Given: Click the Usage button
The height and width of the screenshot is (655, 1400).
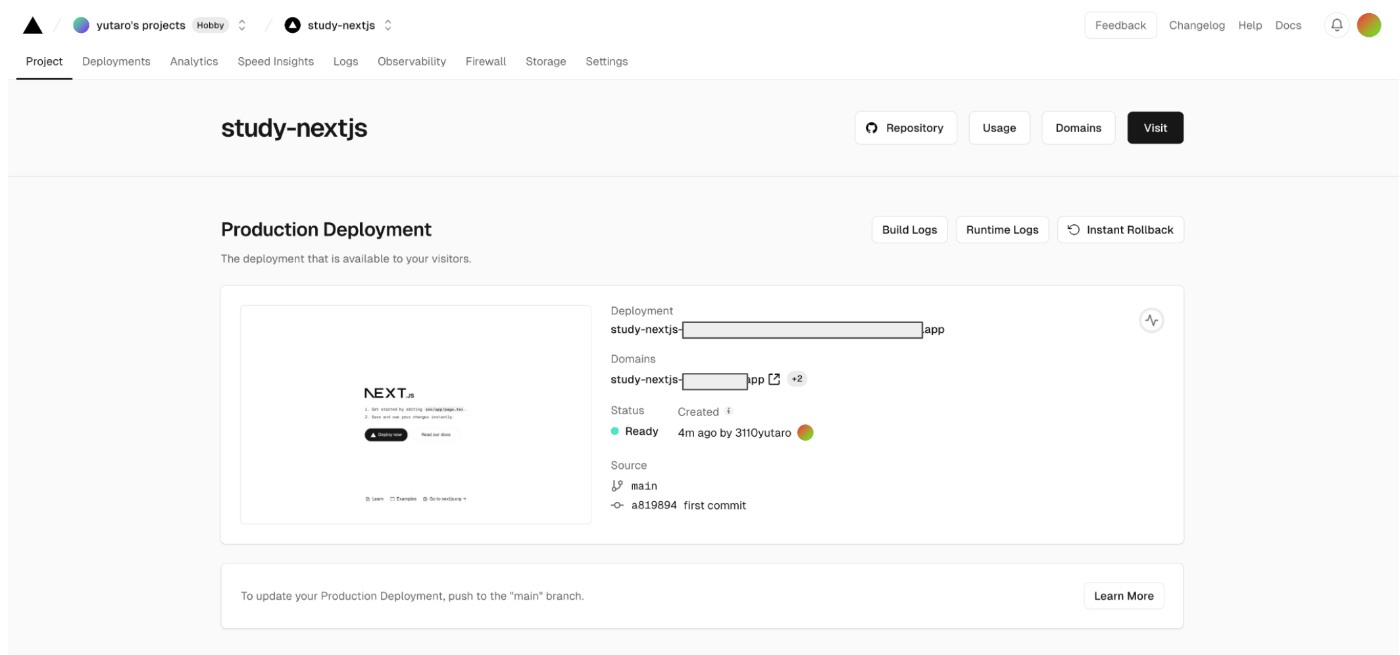Looking at the screenshot, I should click(999, 128).
